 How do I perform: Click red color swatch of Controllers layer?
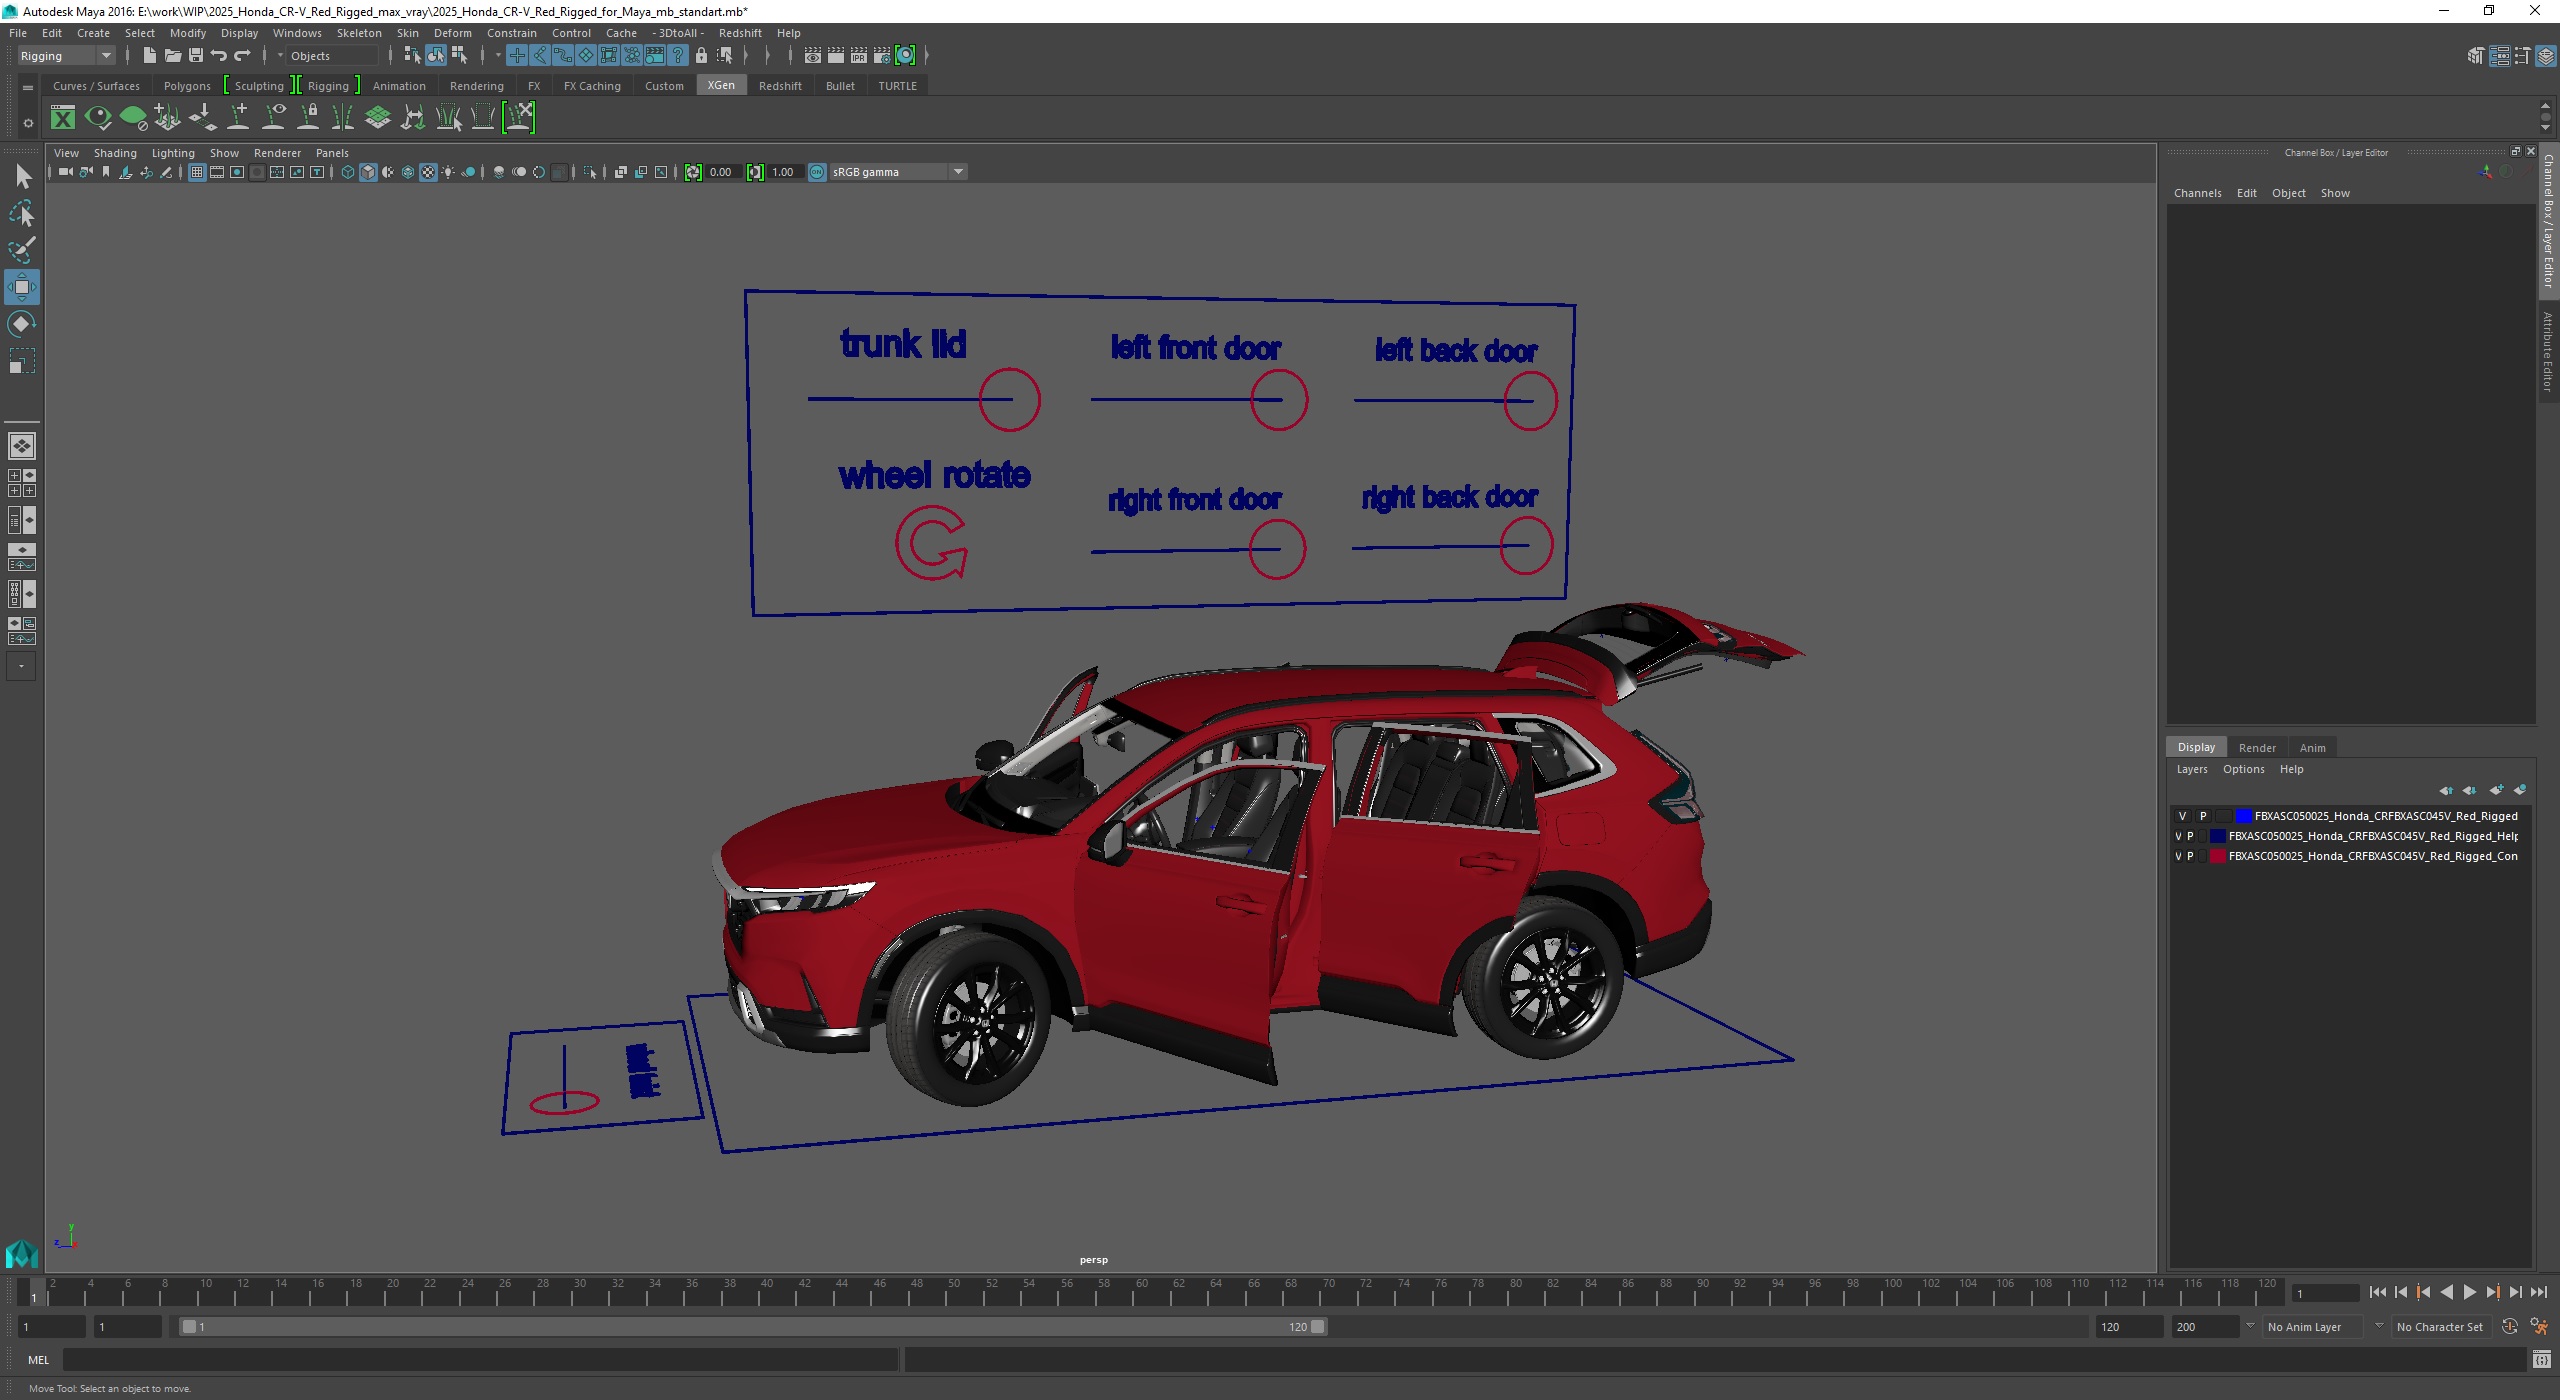coord(2218,856)
